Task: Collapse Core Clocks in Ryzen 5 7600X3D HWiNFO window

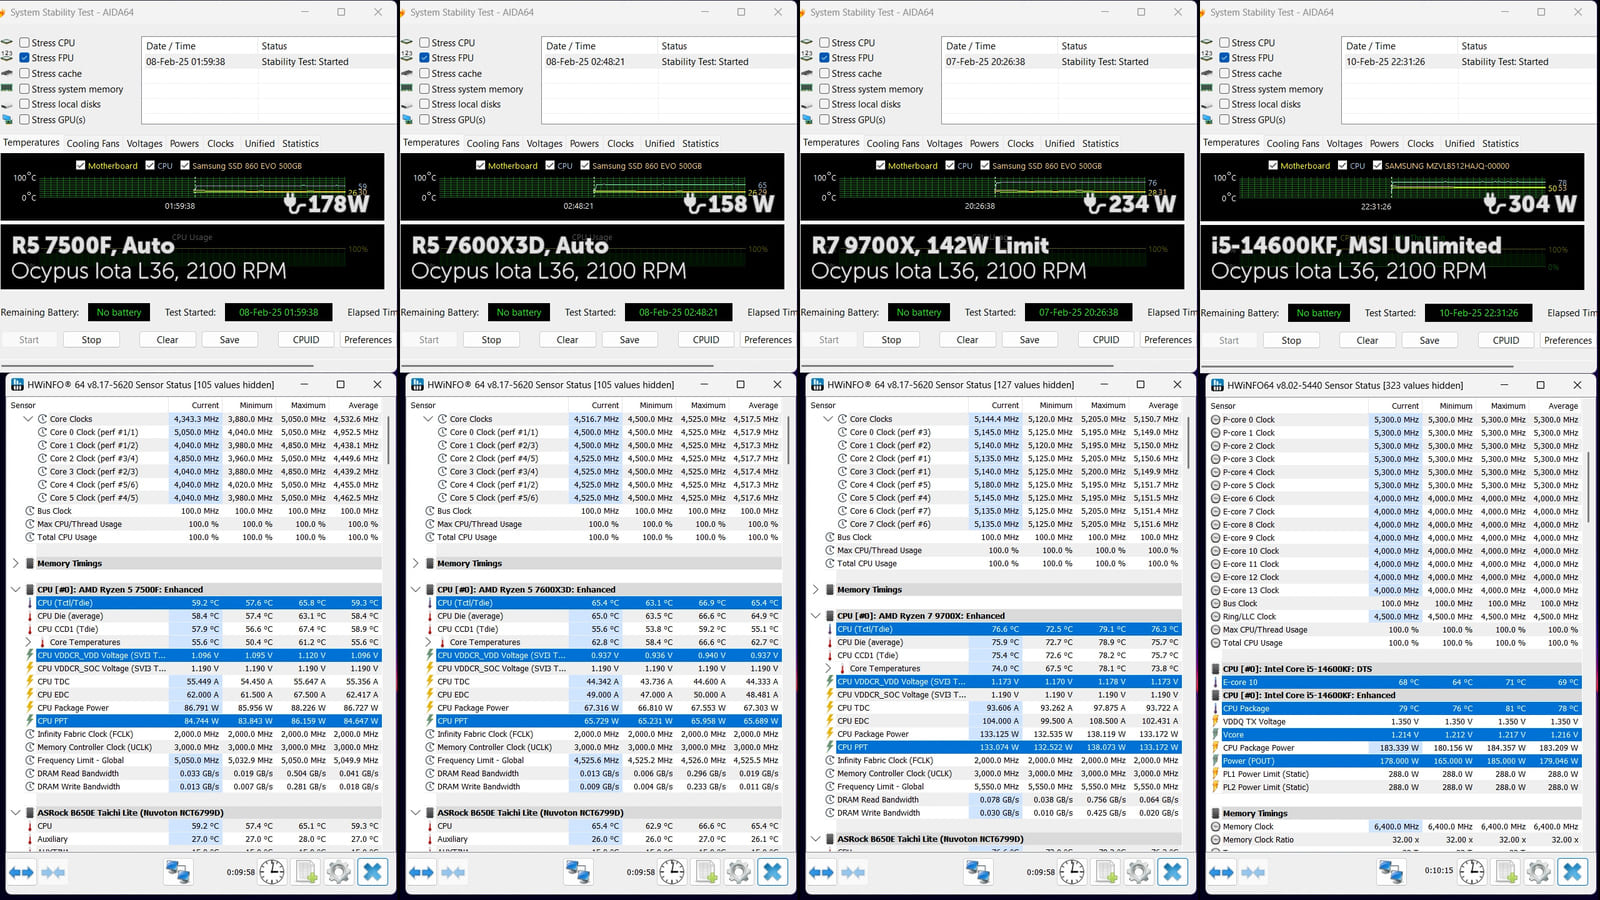Action: (428, 419)
